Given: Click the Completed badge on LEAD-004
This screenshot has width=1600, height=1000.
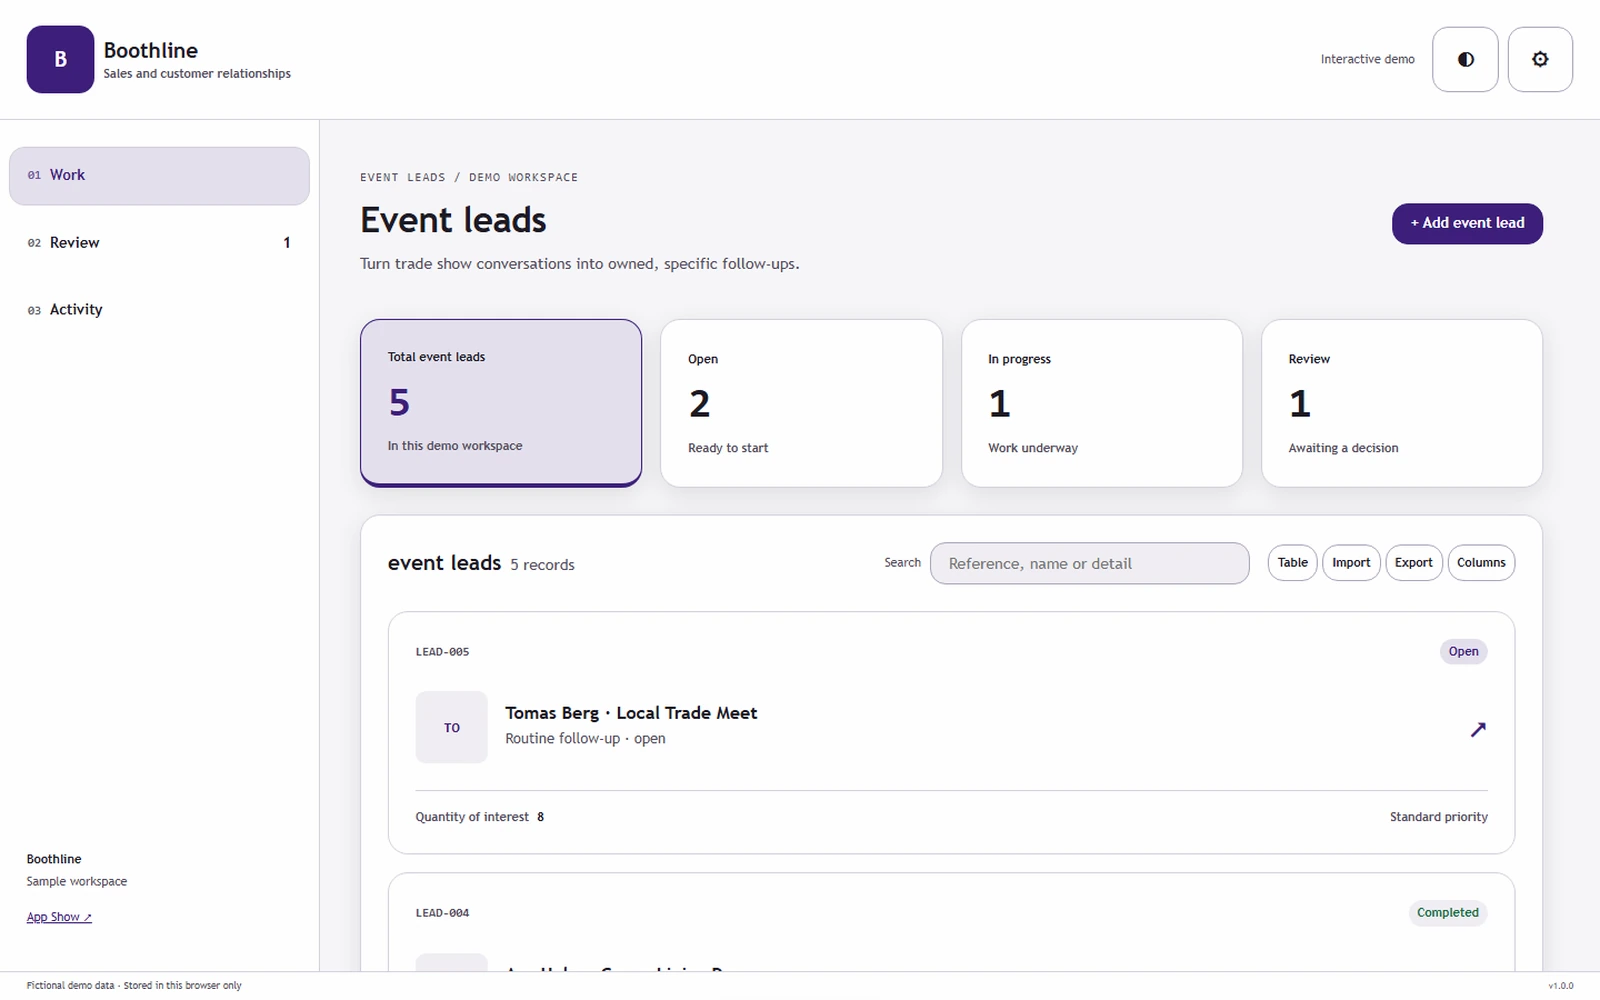Looking at the screenshot, I should point(1447,913).
